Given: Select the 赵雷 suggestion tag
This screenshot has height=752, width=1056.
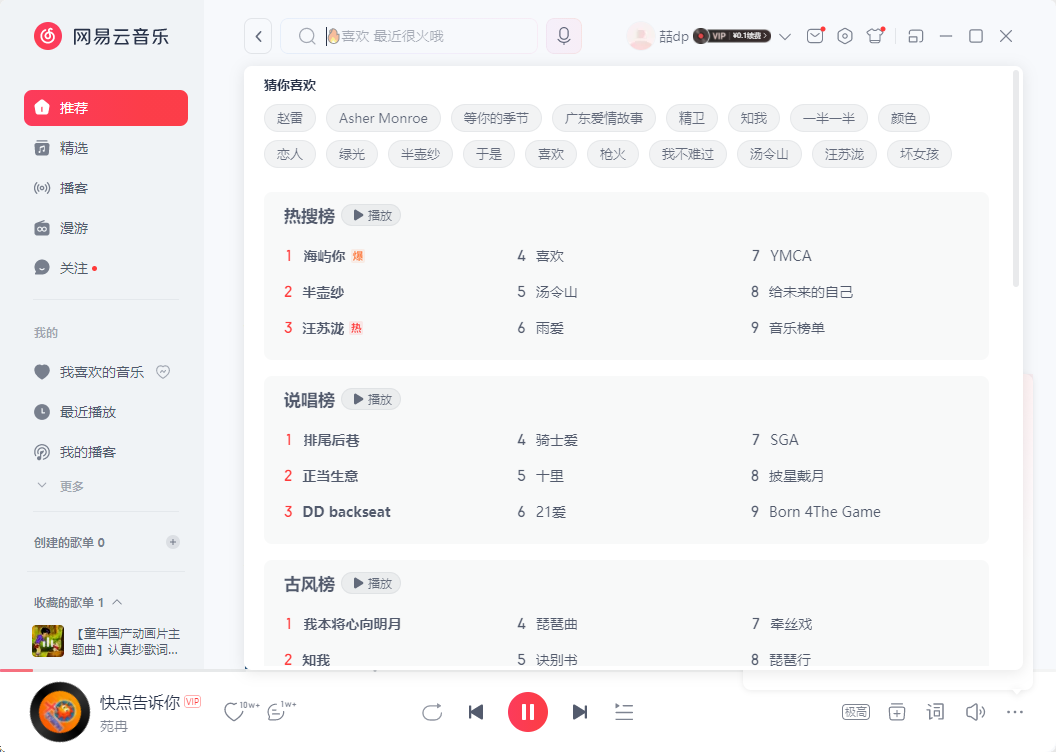Looking at the screenshot, I should point(290,118).
